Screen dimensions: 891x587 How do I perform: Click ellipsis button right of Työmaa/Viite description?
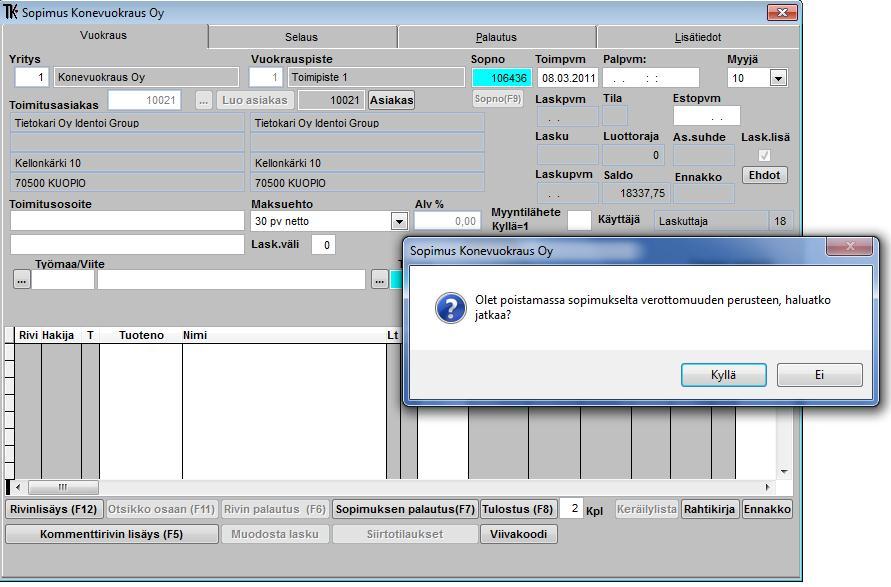click(x=380, y=280)
